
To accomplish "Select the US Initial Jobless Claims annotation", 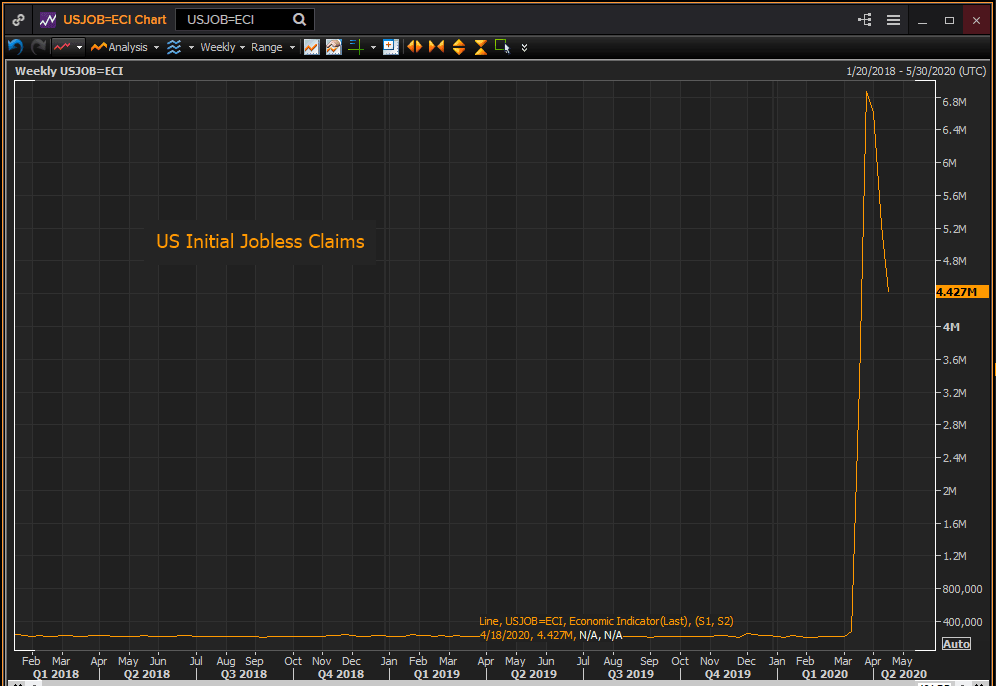I will click(x=260, y=241).
